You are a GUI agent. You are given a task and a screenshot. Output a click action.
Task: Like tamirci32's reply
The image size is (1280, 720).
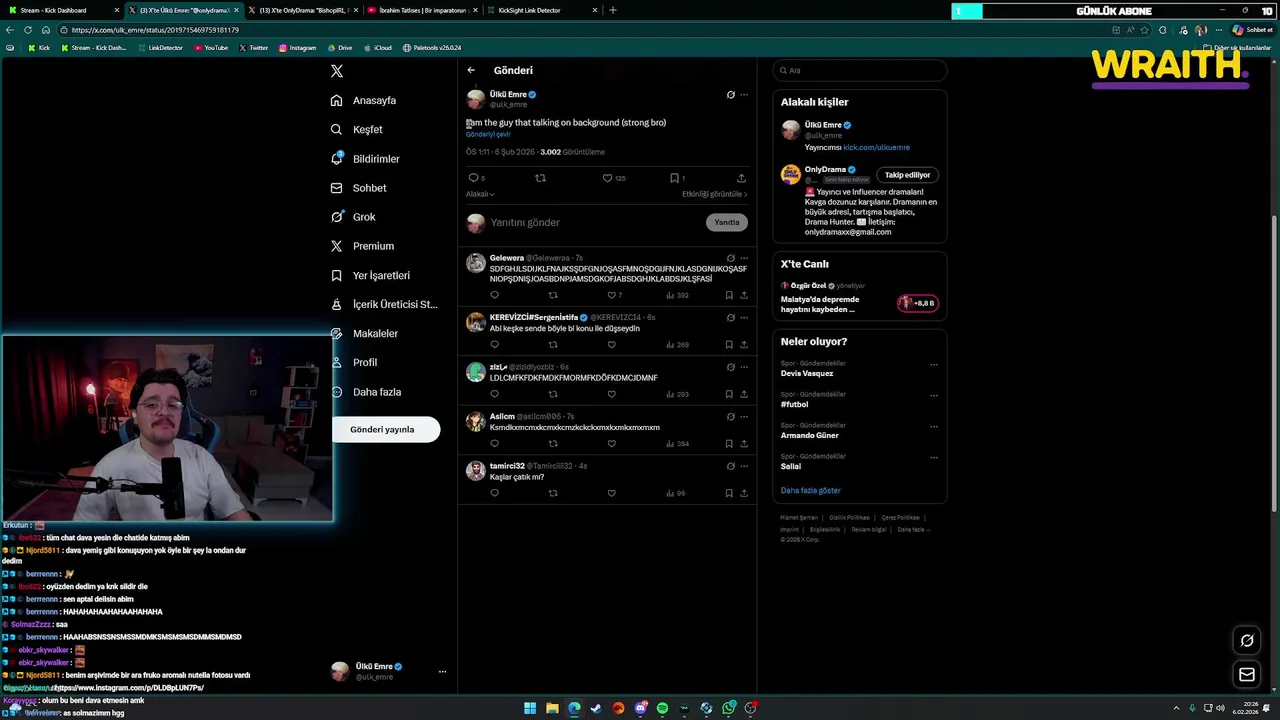(x=612, y=493)
